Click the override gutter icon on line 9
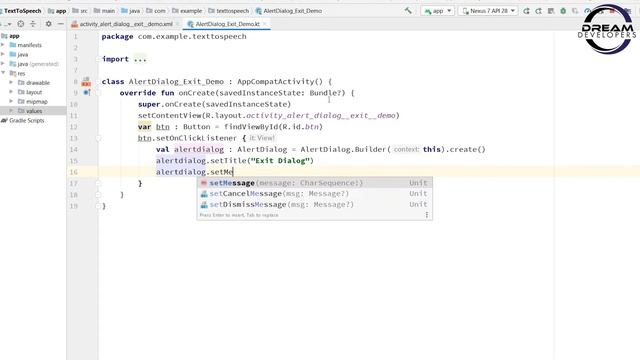 point(87,93)
